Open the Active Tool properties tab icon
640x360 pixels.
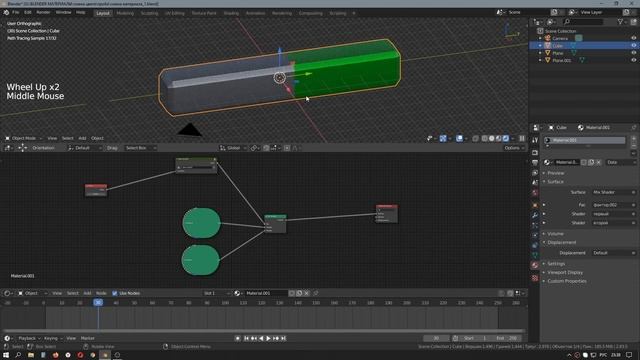pos(535,140)
